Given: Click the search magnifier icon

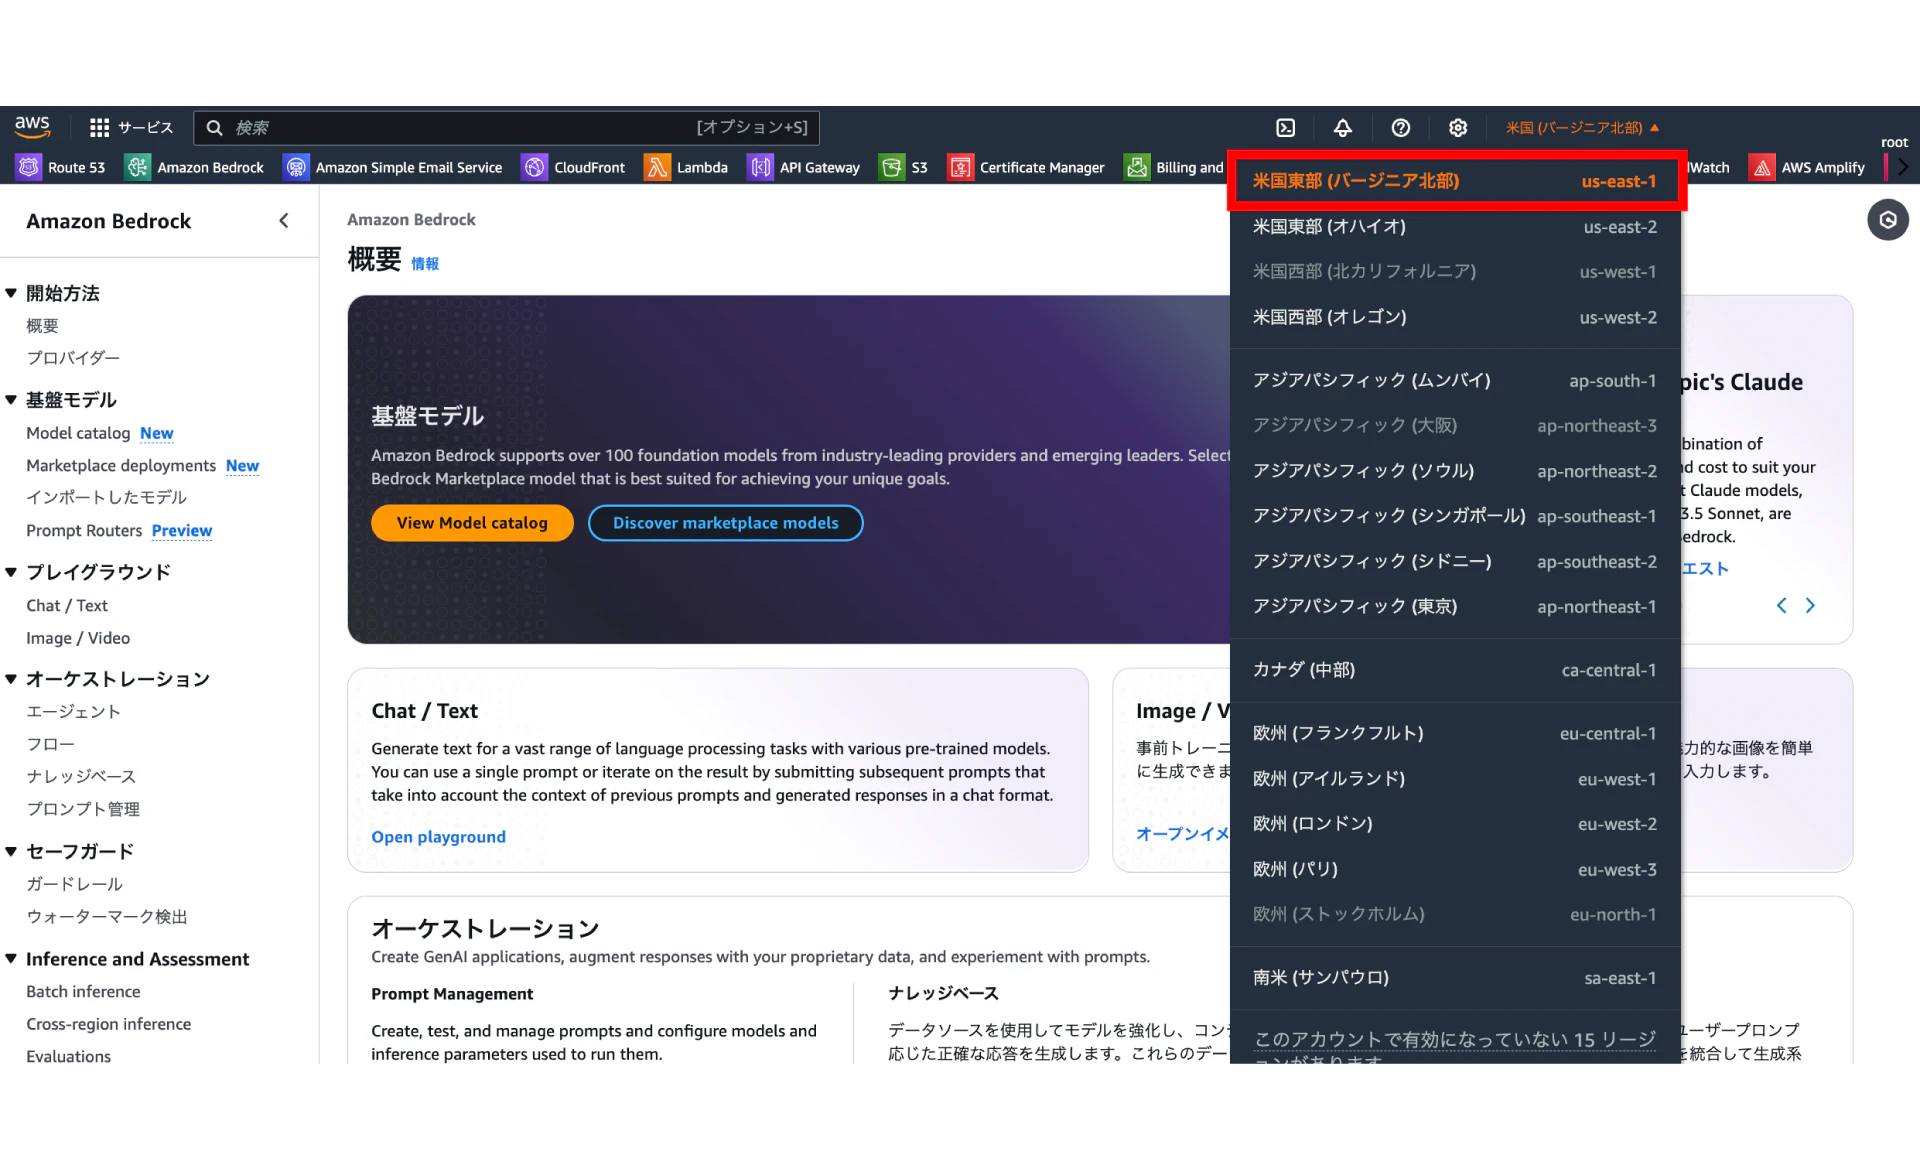Looking at the screenshot, I should (214, 128).
